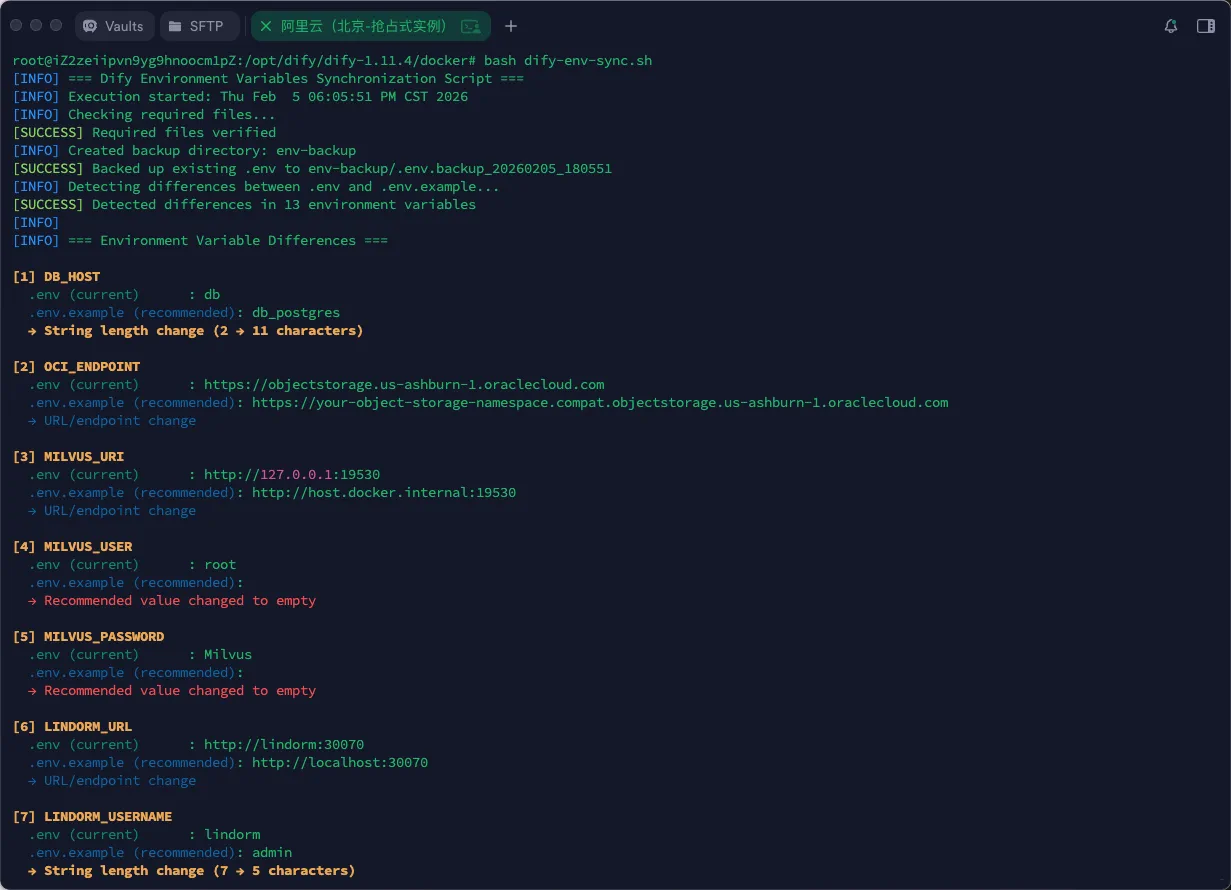Image resolution: width=1231 pixels, height=890 pixels.
Task: Toggle the right sidebar panel icon
Action: (1206, 26)
